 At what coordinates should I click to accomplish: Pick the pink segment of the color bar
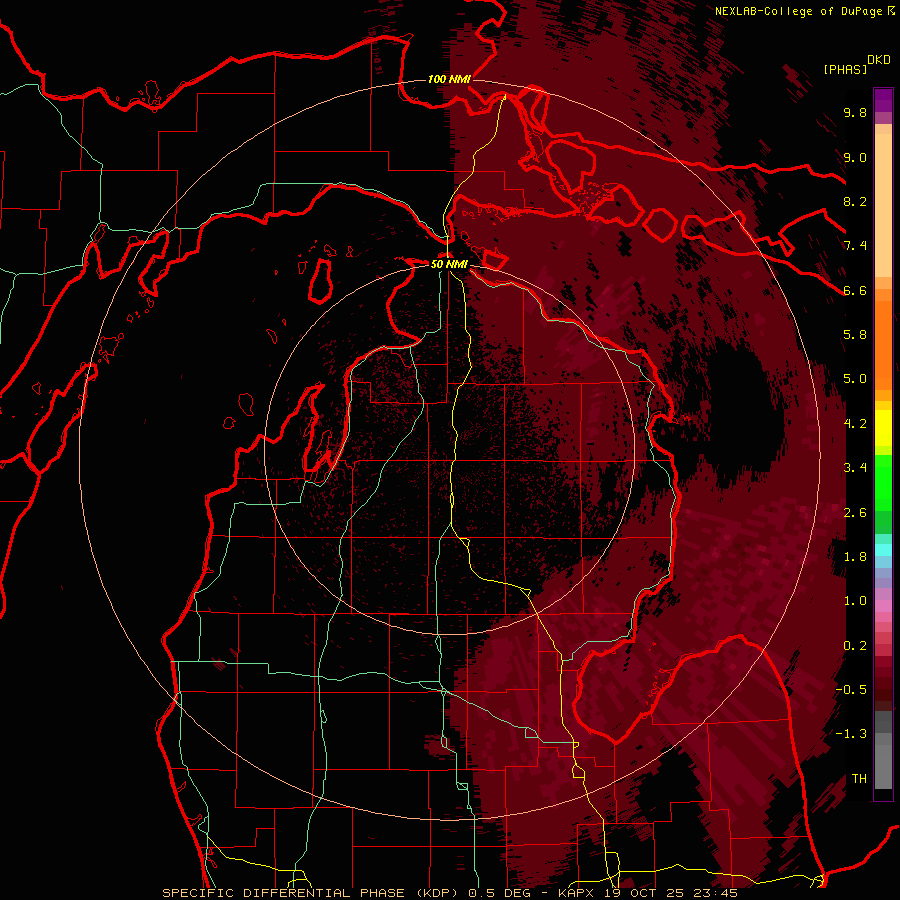point(883,606)
